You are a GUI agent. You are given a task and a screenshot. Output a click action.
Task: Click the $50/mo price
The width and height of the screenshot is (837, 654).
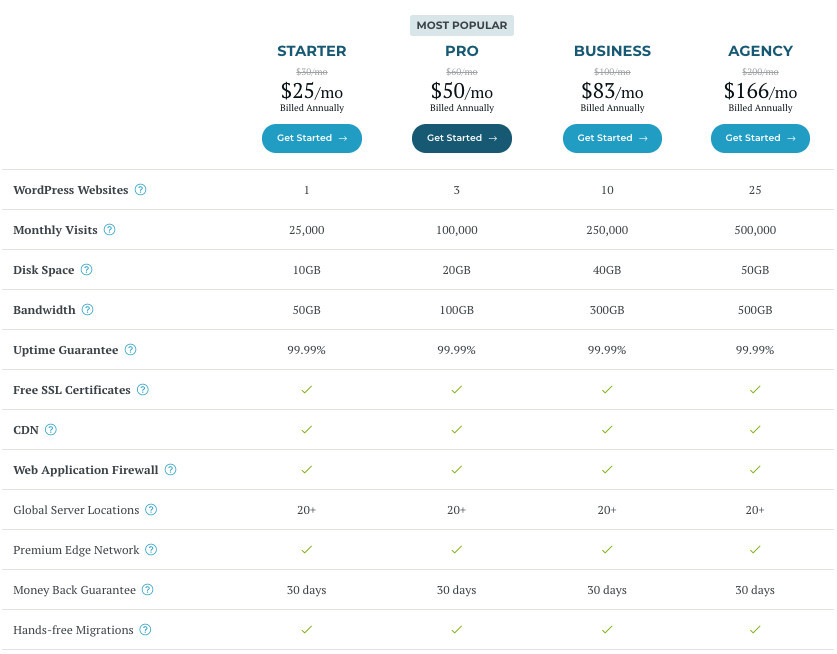point(462,91)
